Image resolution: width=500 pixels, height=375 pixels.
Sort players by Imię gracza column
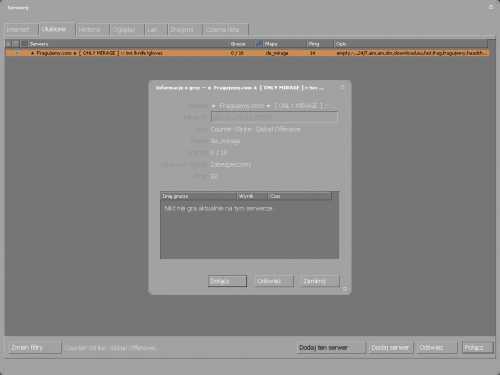tap(198, 196)
